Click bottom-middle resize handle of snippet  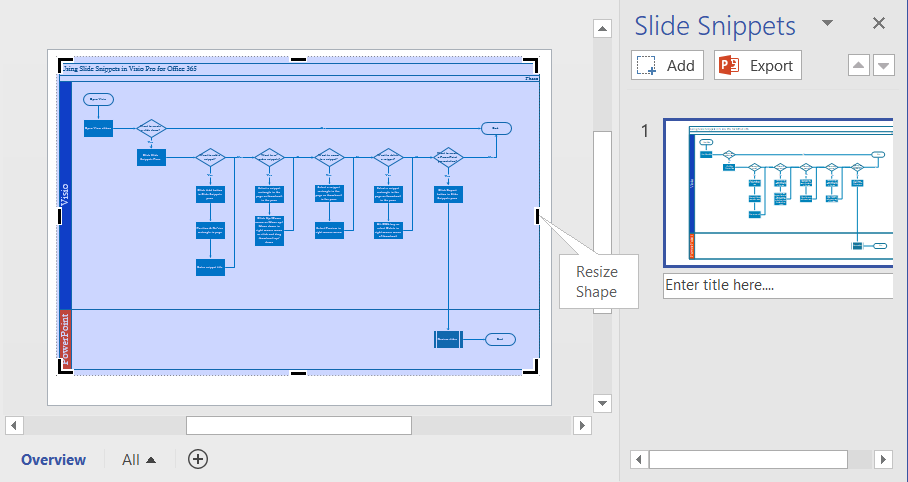pos(298,374)
